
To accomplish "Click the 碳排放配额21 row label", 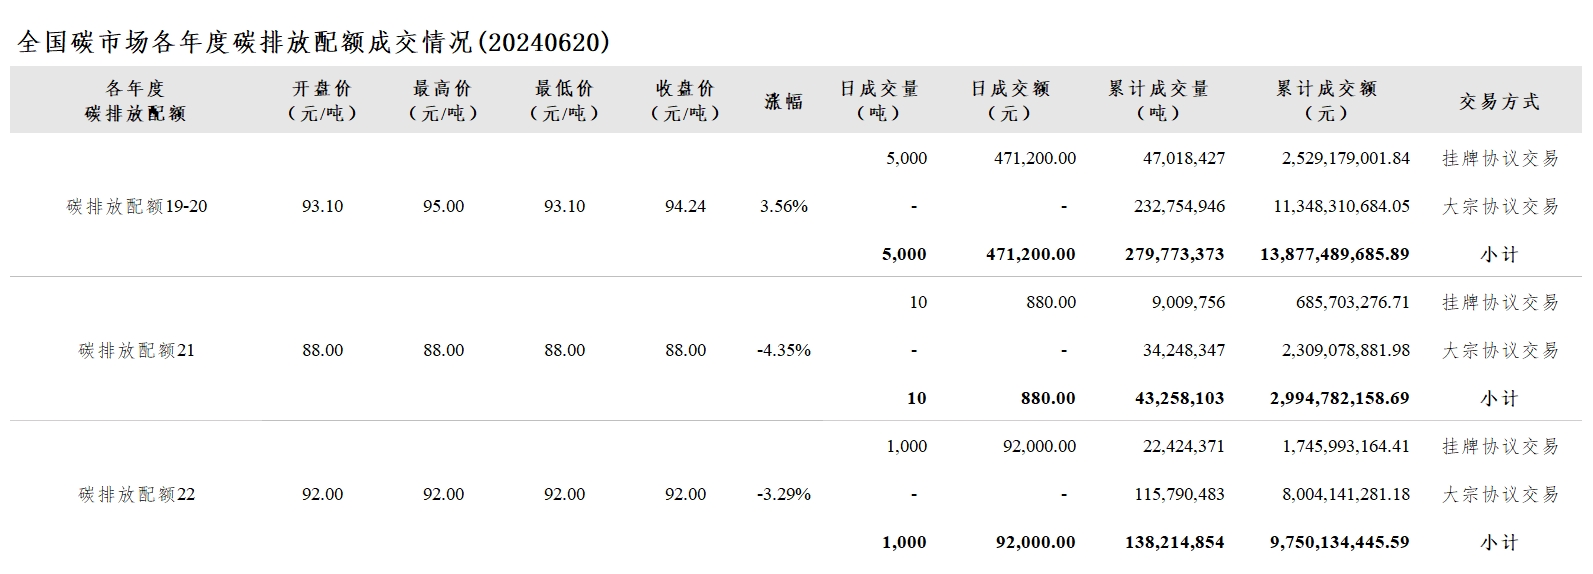I will pyautogui.click(x=137, y=351).
